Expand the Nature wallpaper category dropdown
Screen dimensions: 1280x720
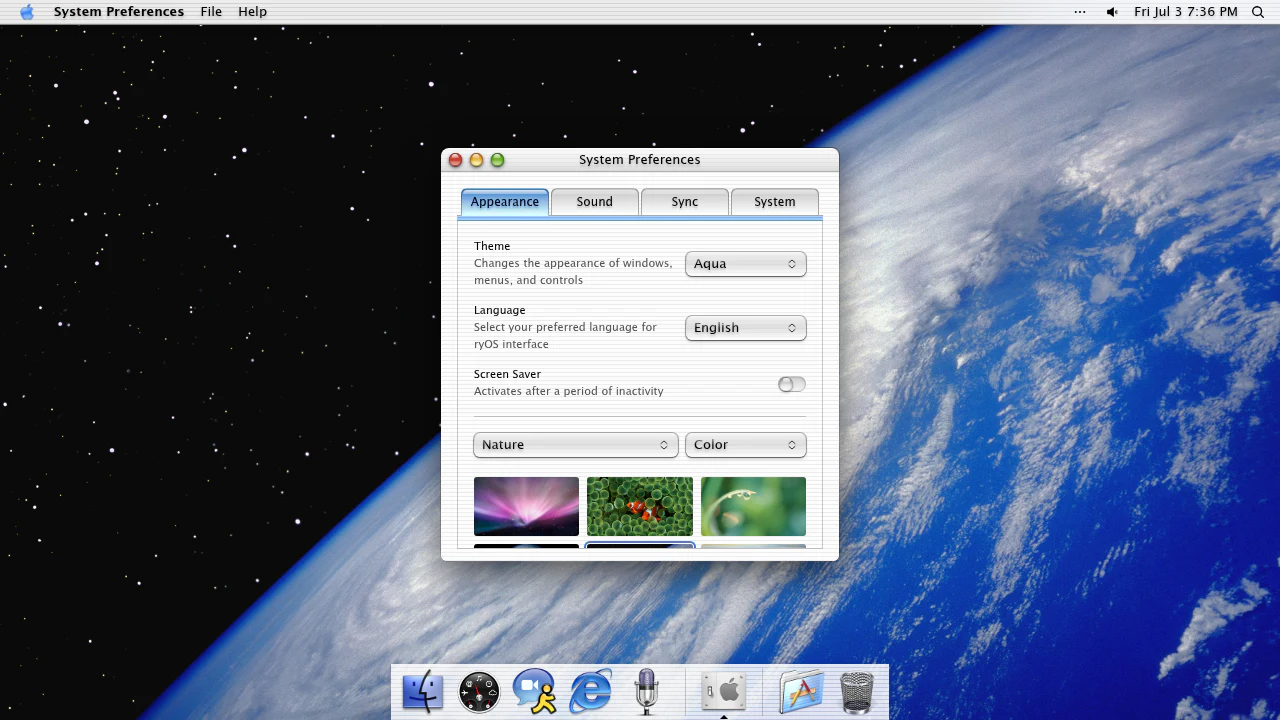click(576, 445)
